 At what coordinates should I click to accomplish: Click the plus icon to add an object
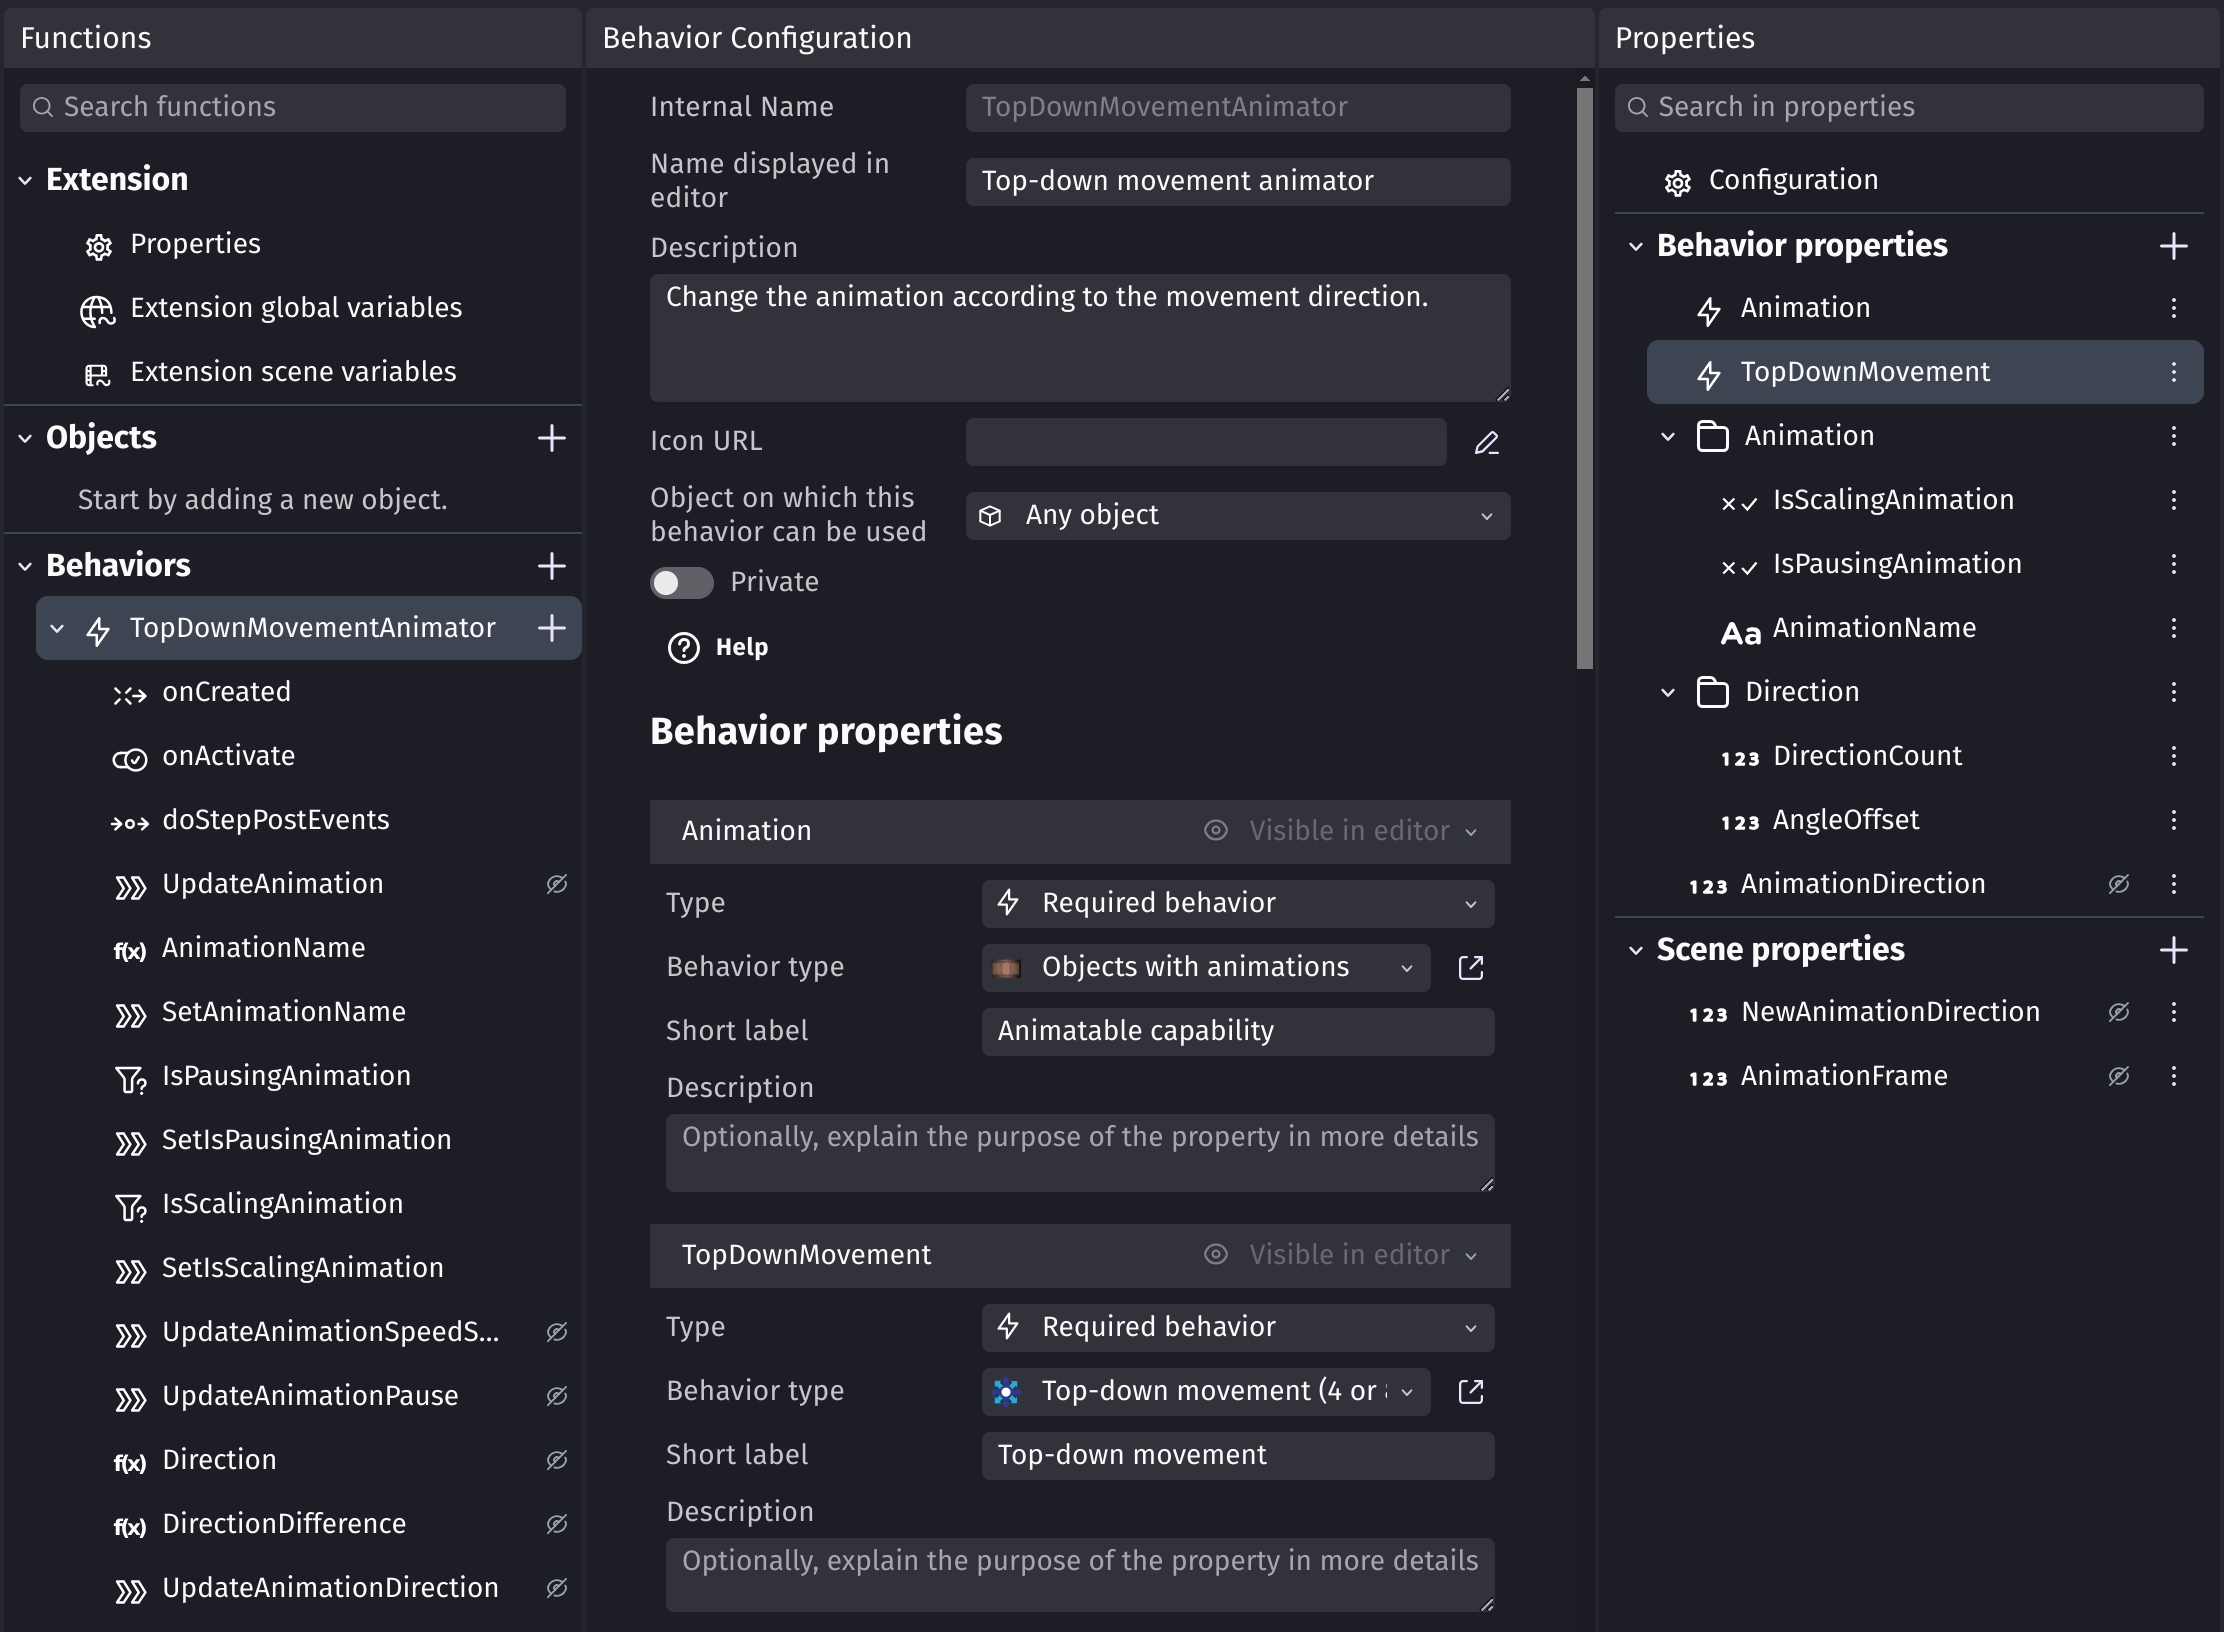pyautogui.click(x=551, y=438)
